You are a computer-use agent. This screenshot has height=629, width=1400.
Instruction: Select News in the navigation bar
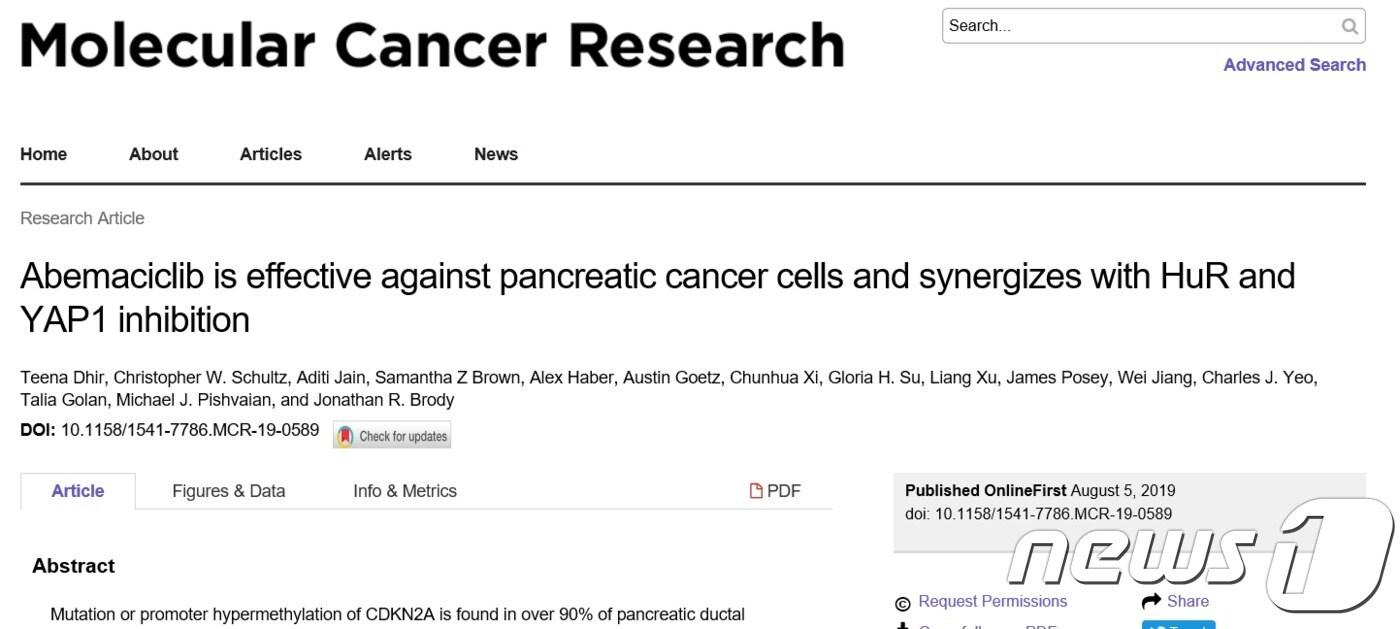tap(495, 154)
